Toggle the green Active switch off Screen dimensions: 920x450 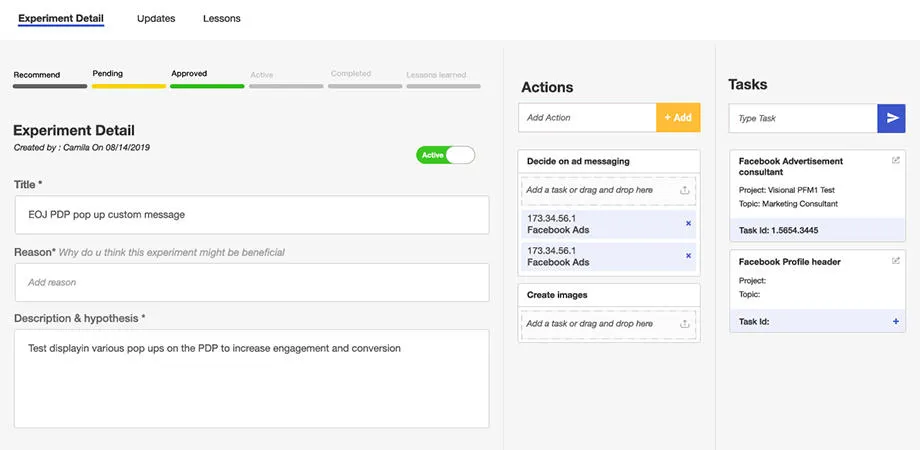[x=445, y=155]
